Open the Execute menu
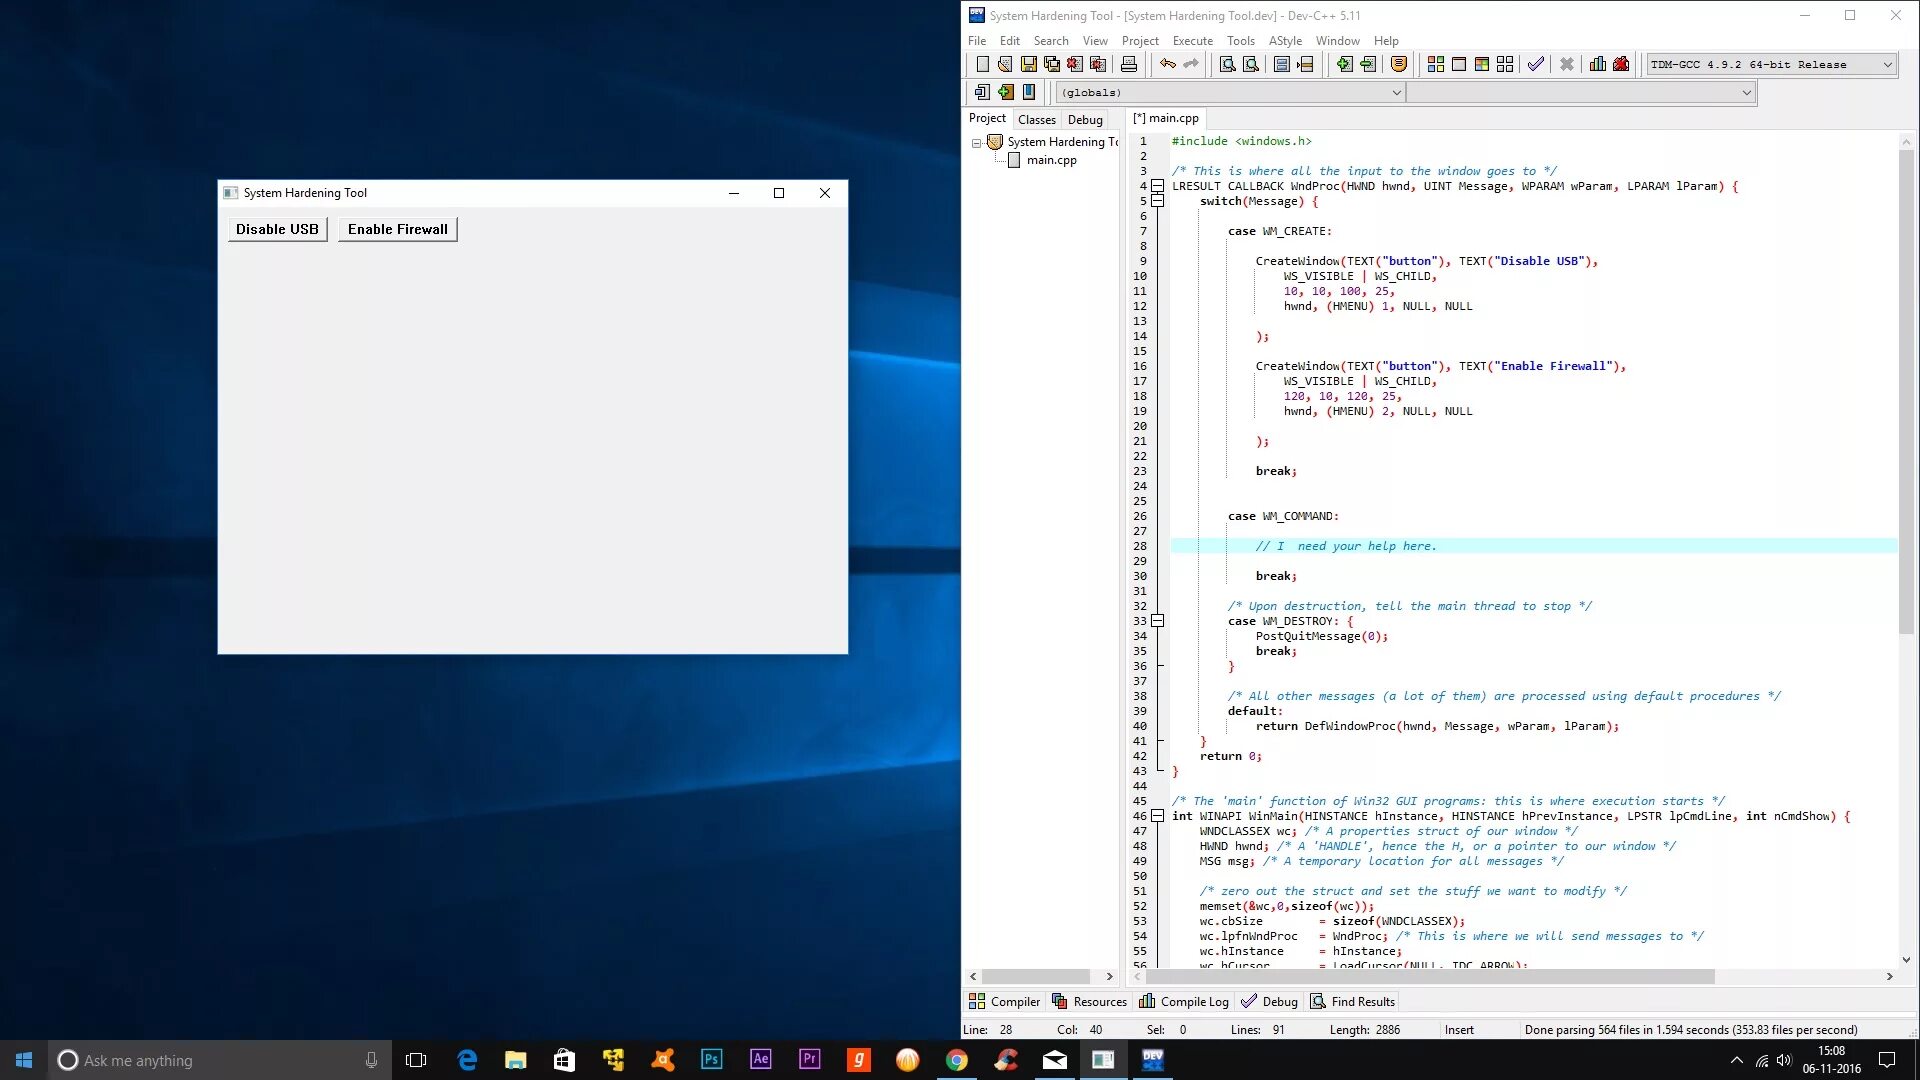 pos(1192,40)
